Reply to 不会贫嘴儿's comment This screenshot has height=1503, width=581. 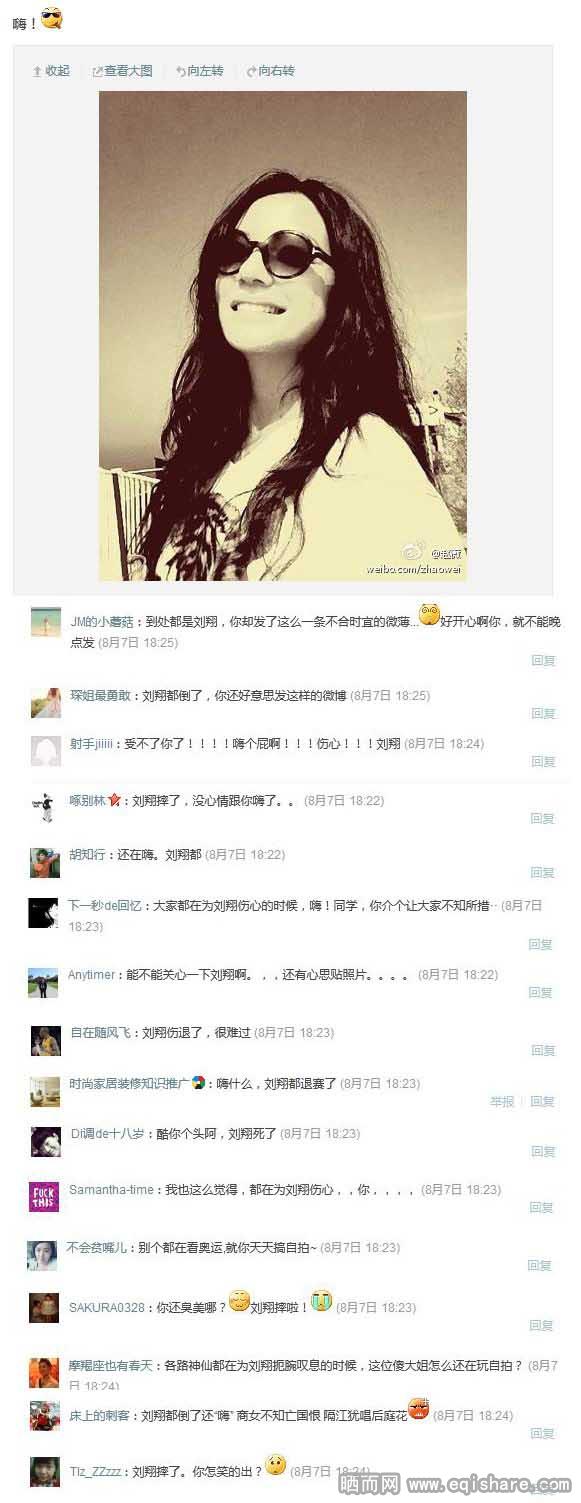(540, 1266)
